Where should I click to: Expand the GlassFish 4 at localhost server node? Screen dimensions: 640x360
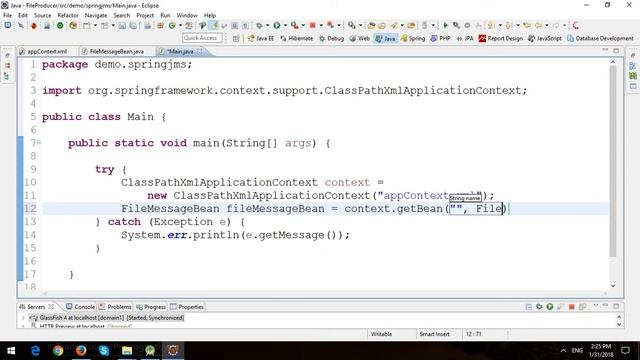[23, 318]
